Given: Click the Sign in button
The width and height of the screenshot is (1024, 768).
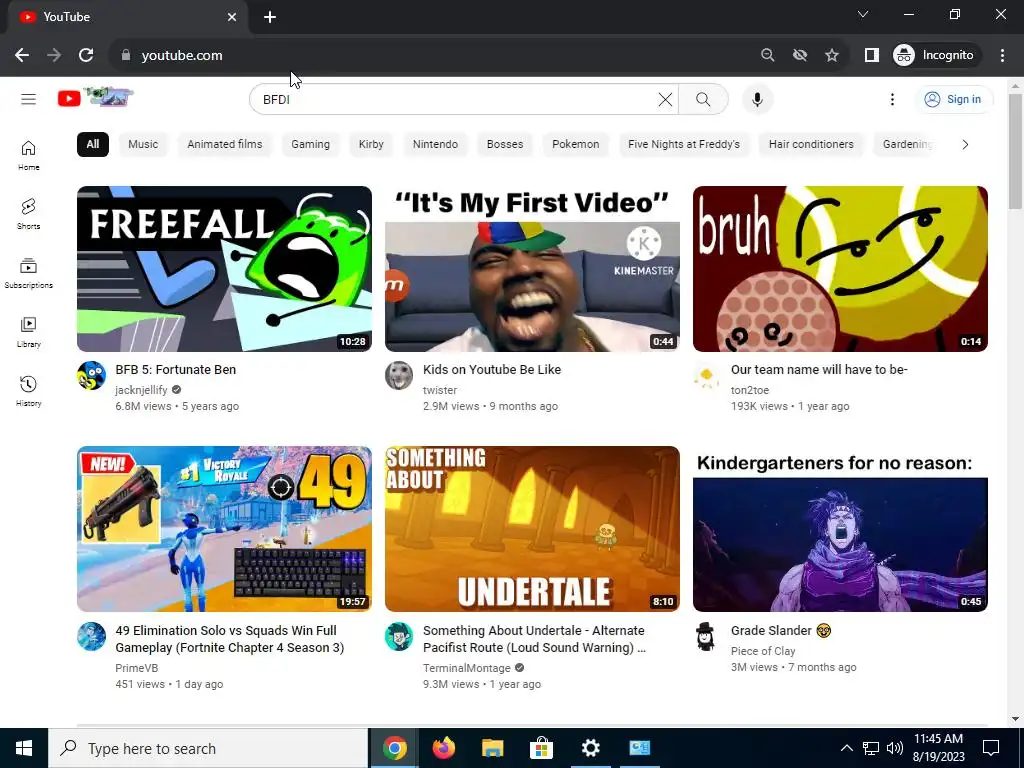Looking at the screenshot, I should (x=953, y=99).
